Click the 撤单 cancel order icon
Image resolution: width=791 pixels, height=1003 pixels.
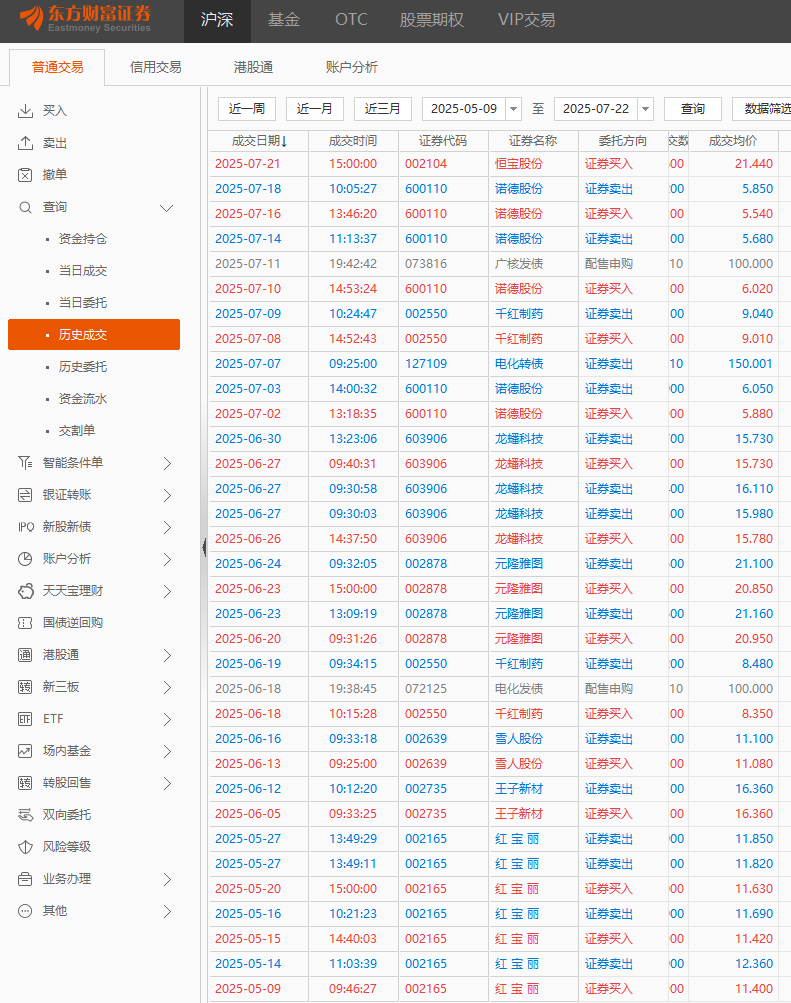point(25,175)
